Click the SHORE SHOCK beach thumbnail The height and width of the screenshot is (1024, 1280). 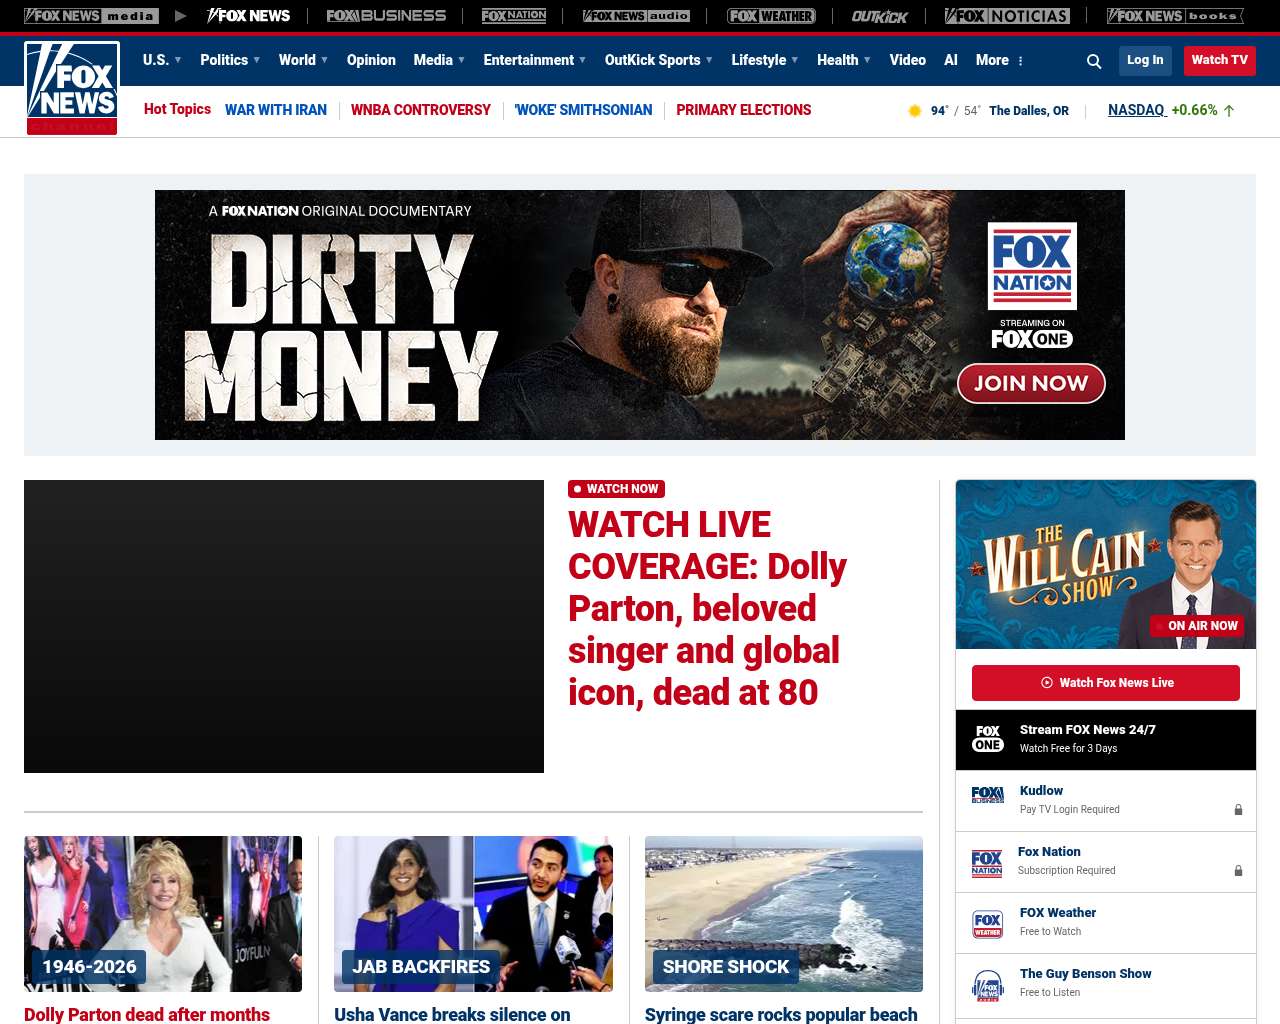(784, 914)
